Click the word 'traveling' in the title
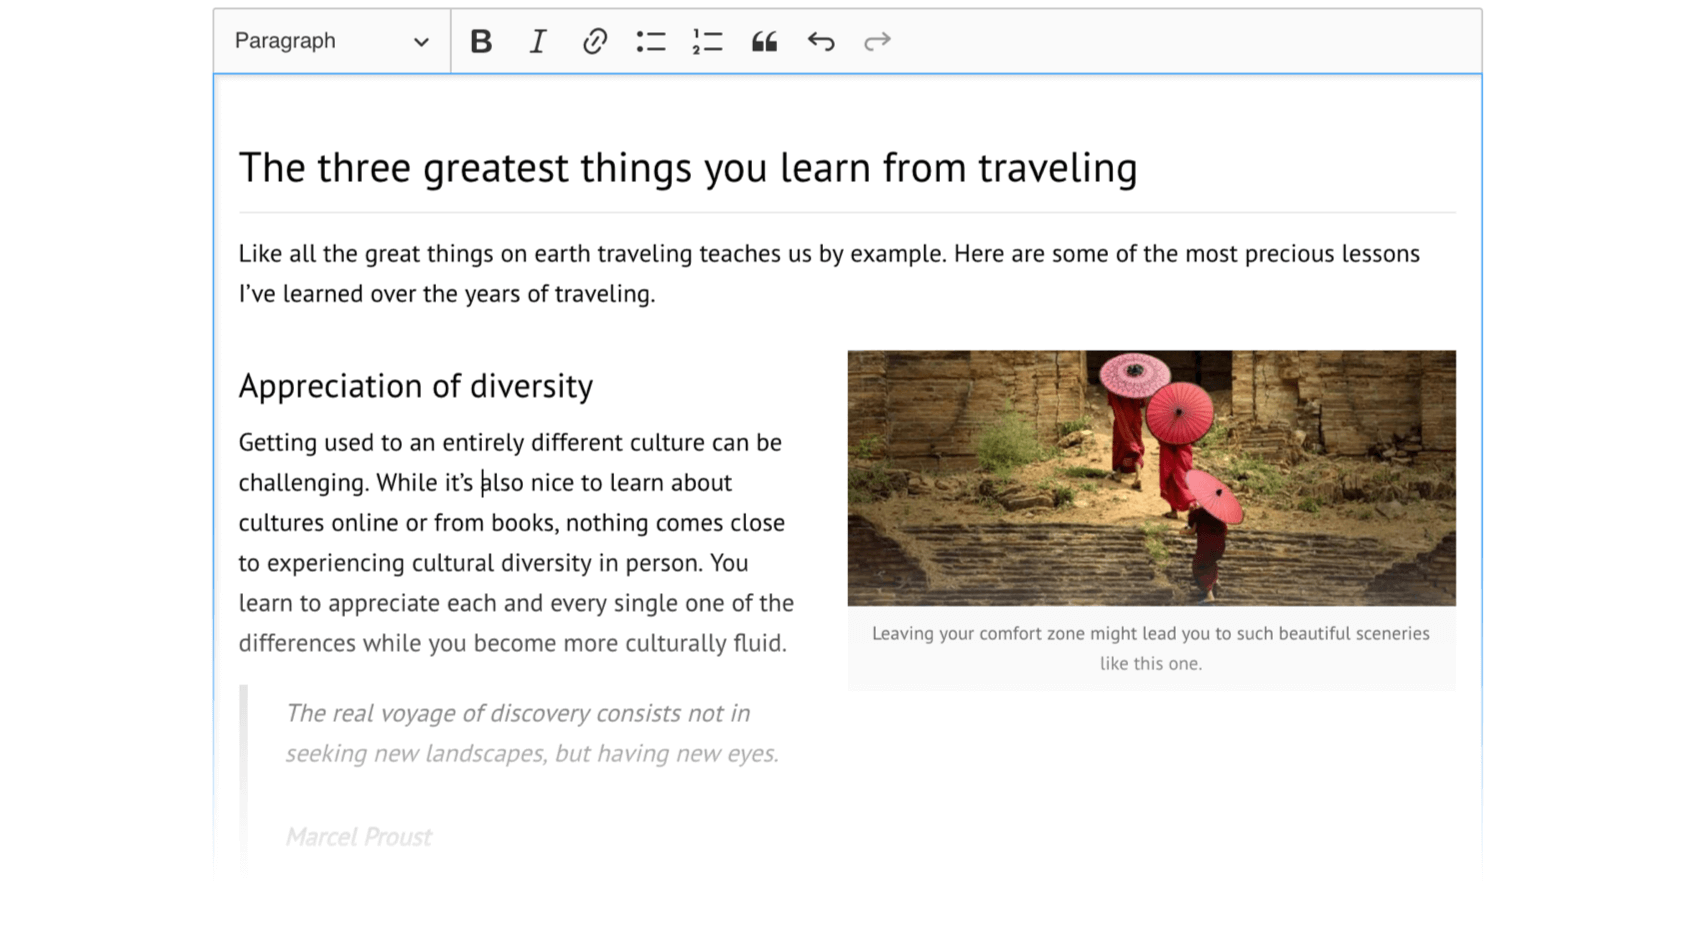 (1057, 168)
